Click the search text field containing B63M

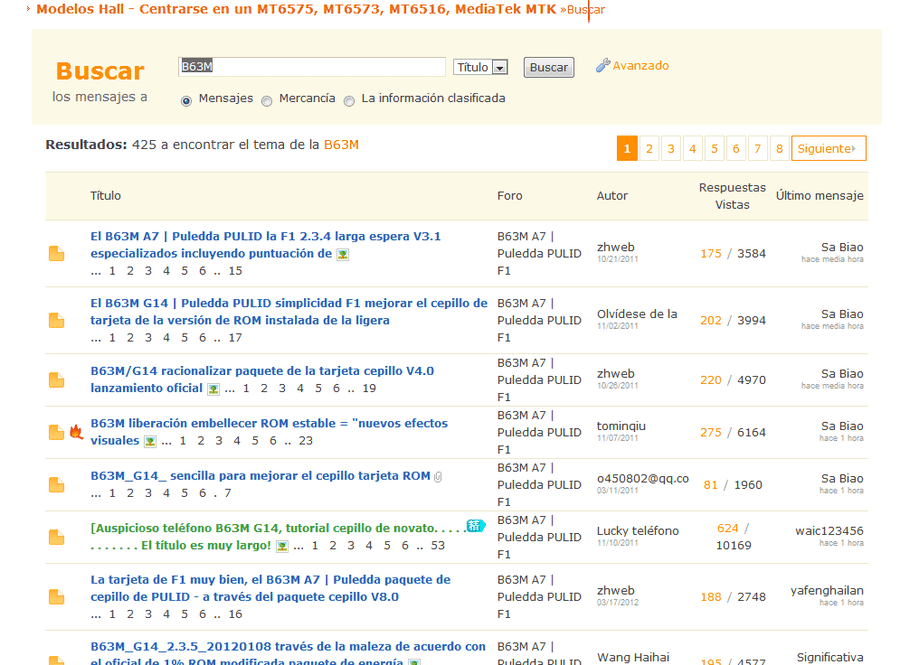click(312, 67)
